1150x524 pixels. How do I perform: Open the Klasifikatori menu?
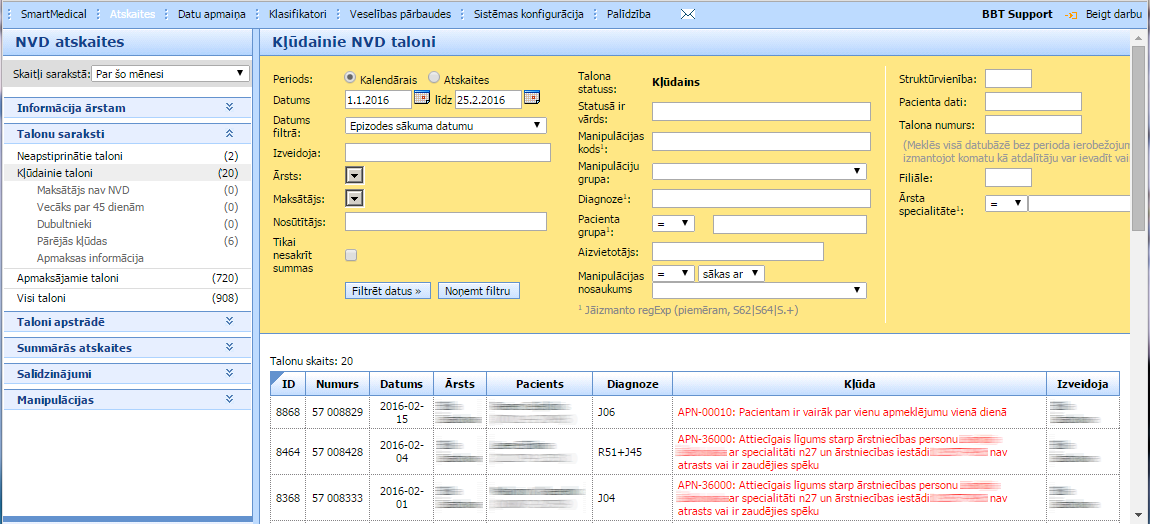click(298, 15)
